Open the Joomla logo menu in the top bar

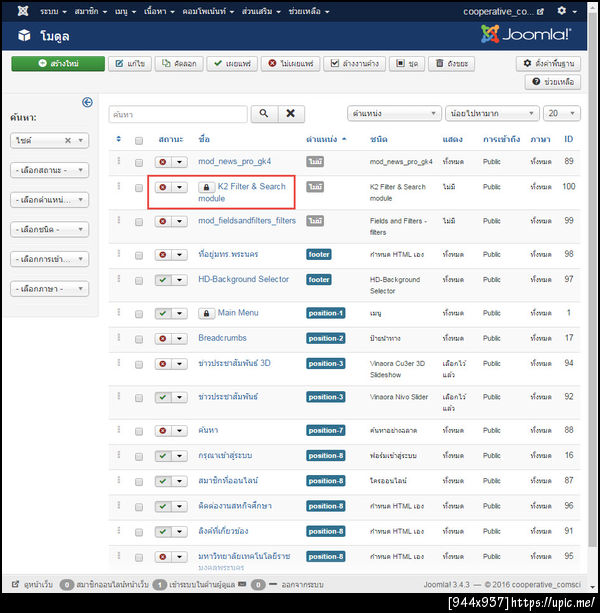tap(23, 11)
